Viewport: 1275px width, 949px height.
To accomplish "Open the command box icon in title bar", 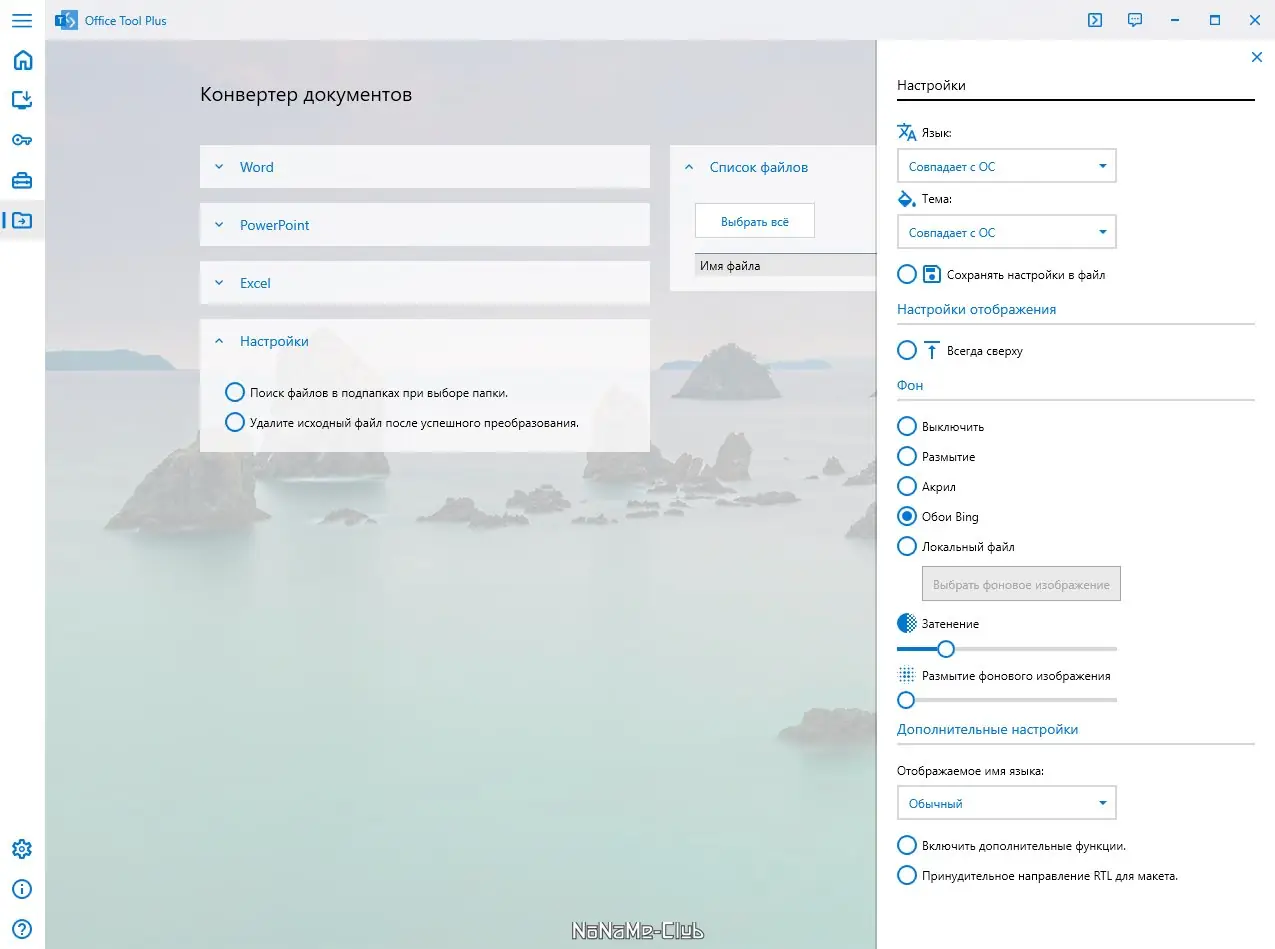I will [x=1095, y=20].
